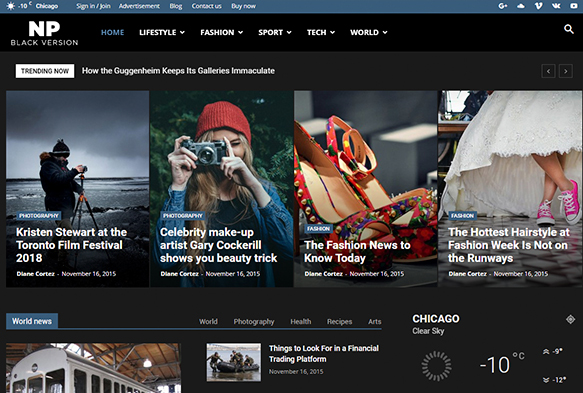583x393 pixels.
Task: Click the Sign in / Join link
Action: pyautogui.click(x=93, y=6)
